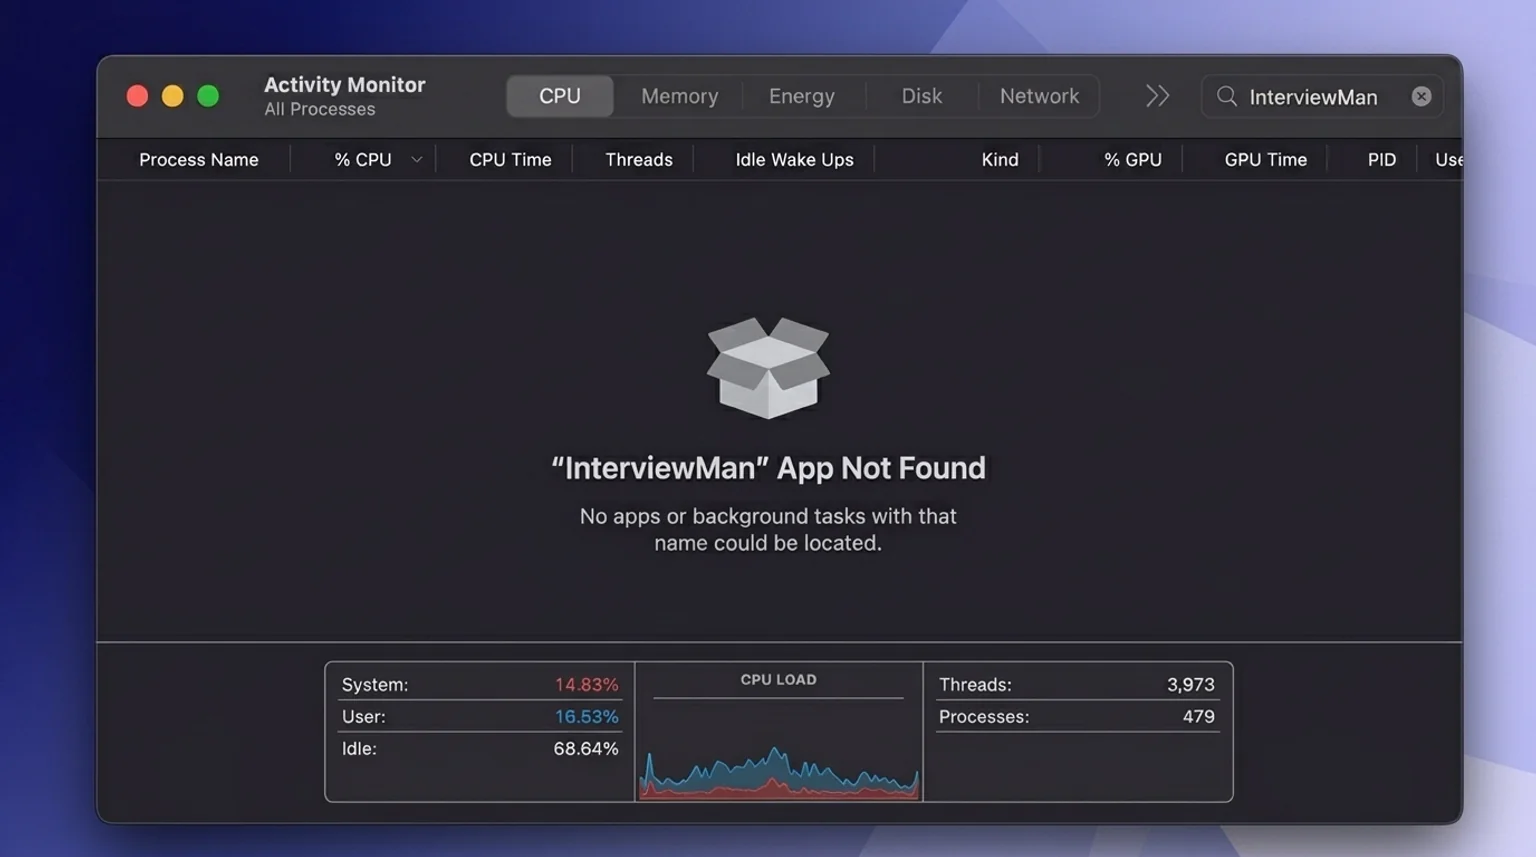The width and height of the screenshot is (1536, 857).
Task: Click the Idle 68.64% value
Action: click(586, 749)
